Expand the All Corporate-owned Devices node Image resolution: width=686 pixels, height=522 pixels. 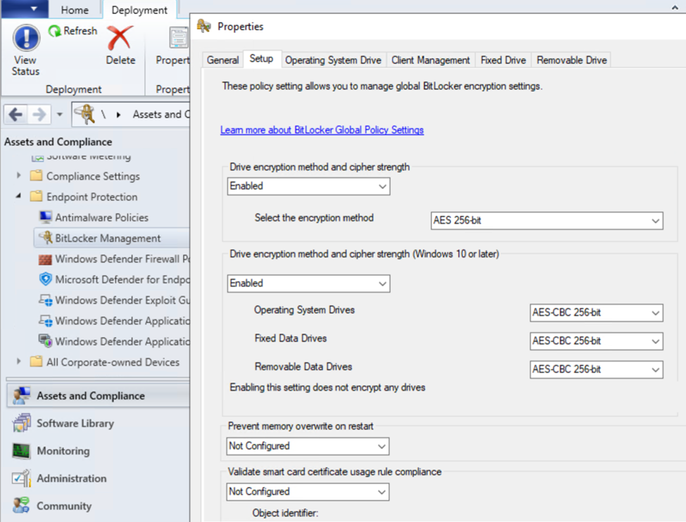(x=18, y=361)
